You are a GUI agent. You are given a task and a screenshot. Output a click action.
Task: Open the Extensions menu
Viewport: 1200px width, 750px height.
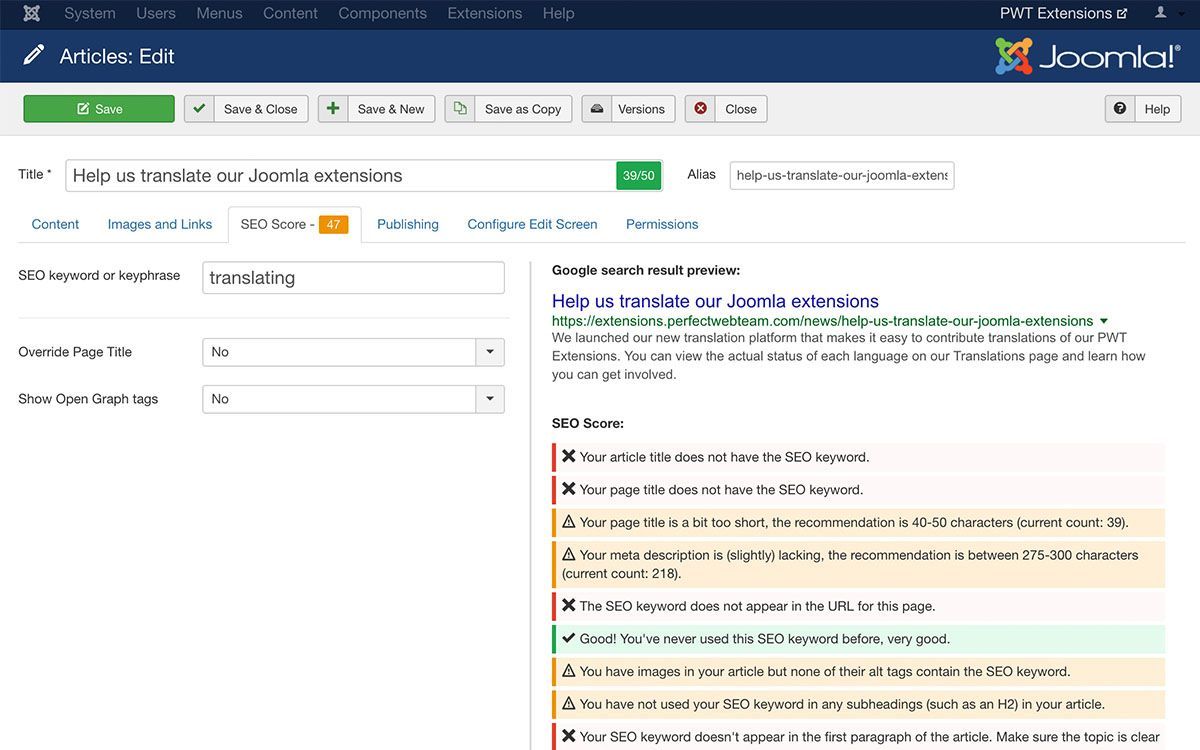pos(485,13)
